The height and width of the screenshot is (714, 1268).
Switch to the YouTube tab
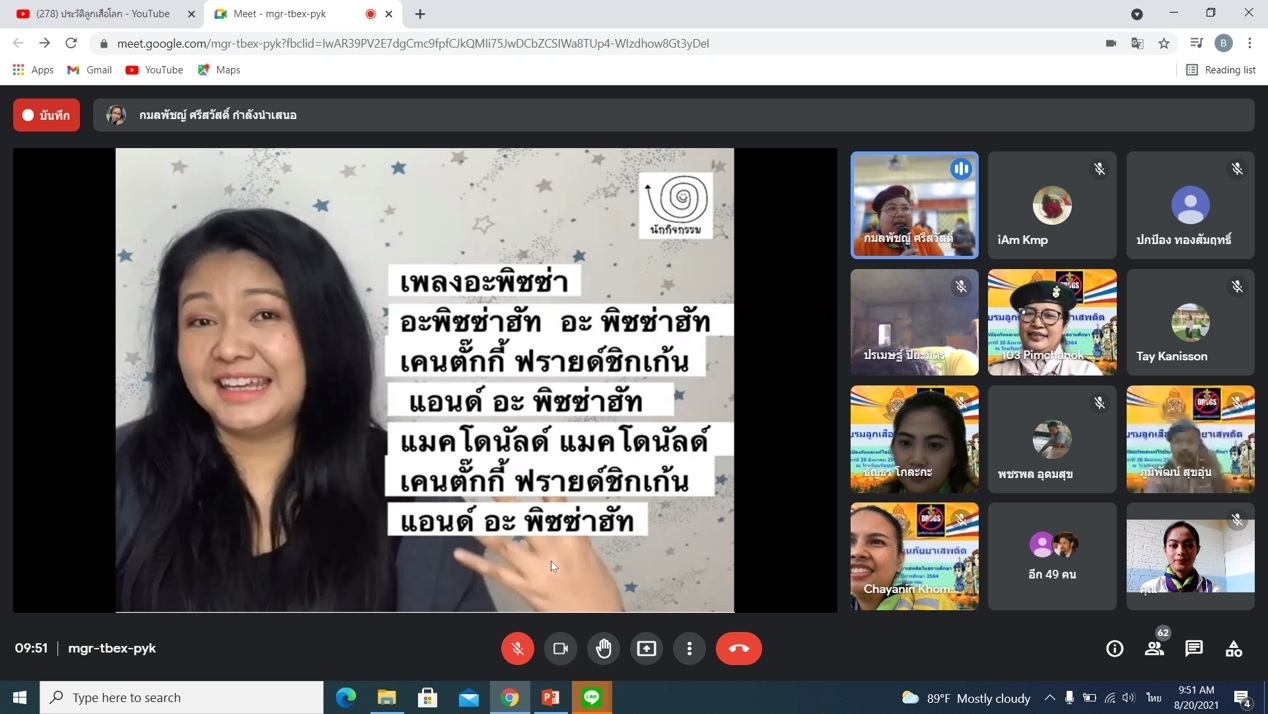click(102, 14)
